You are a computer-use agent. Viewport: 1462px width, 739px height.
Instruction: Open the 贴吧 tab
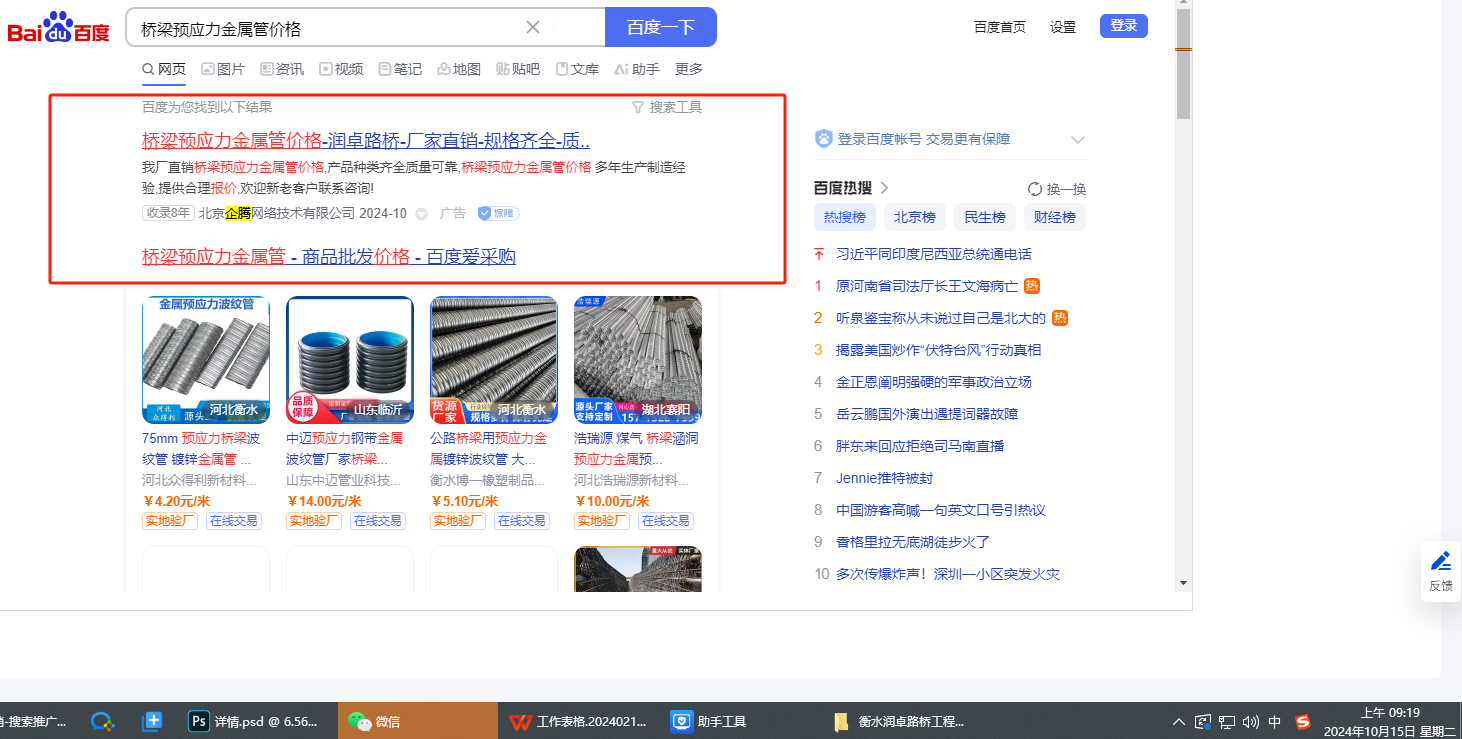click(x=518, y=69)
